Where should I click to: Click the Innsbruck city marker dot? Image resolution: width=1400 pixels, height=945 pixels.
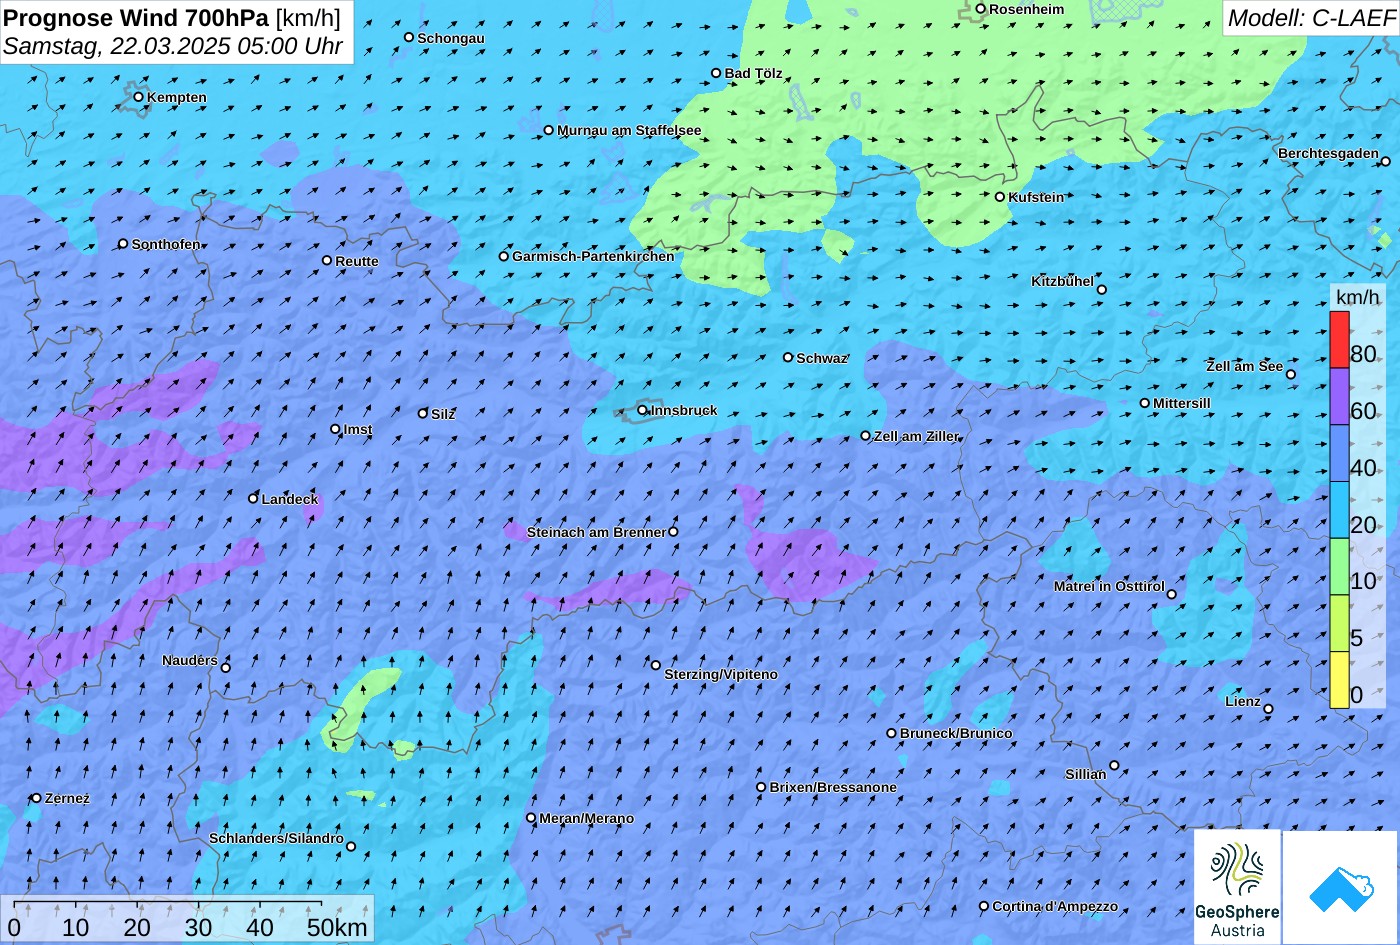643,410
